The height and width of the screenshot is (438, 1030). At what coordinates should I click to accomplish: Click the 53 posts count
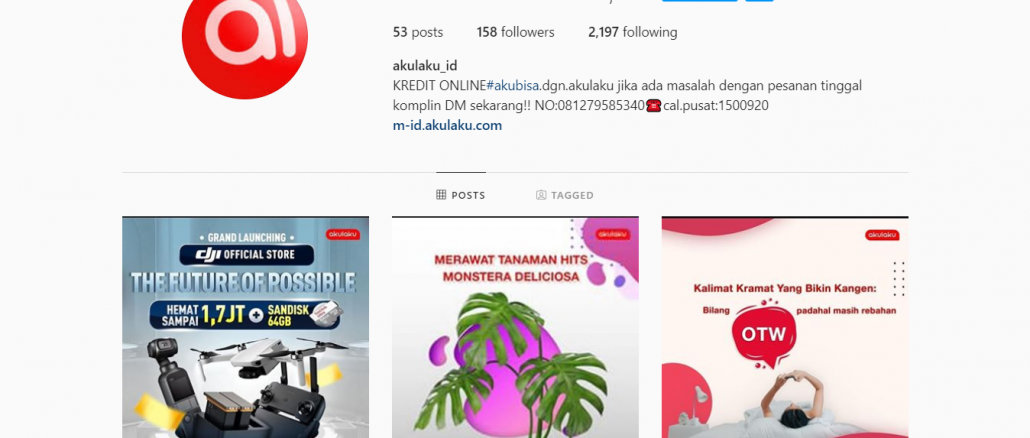(x=418, y=32)
